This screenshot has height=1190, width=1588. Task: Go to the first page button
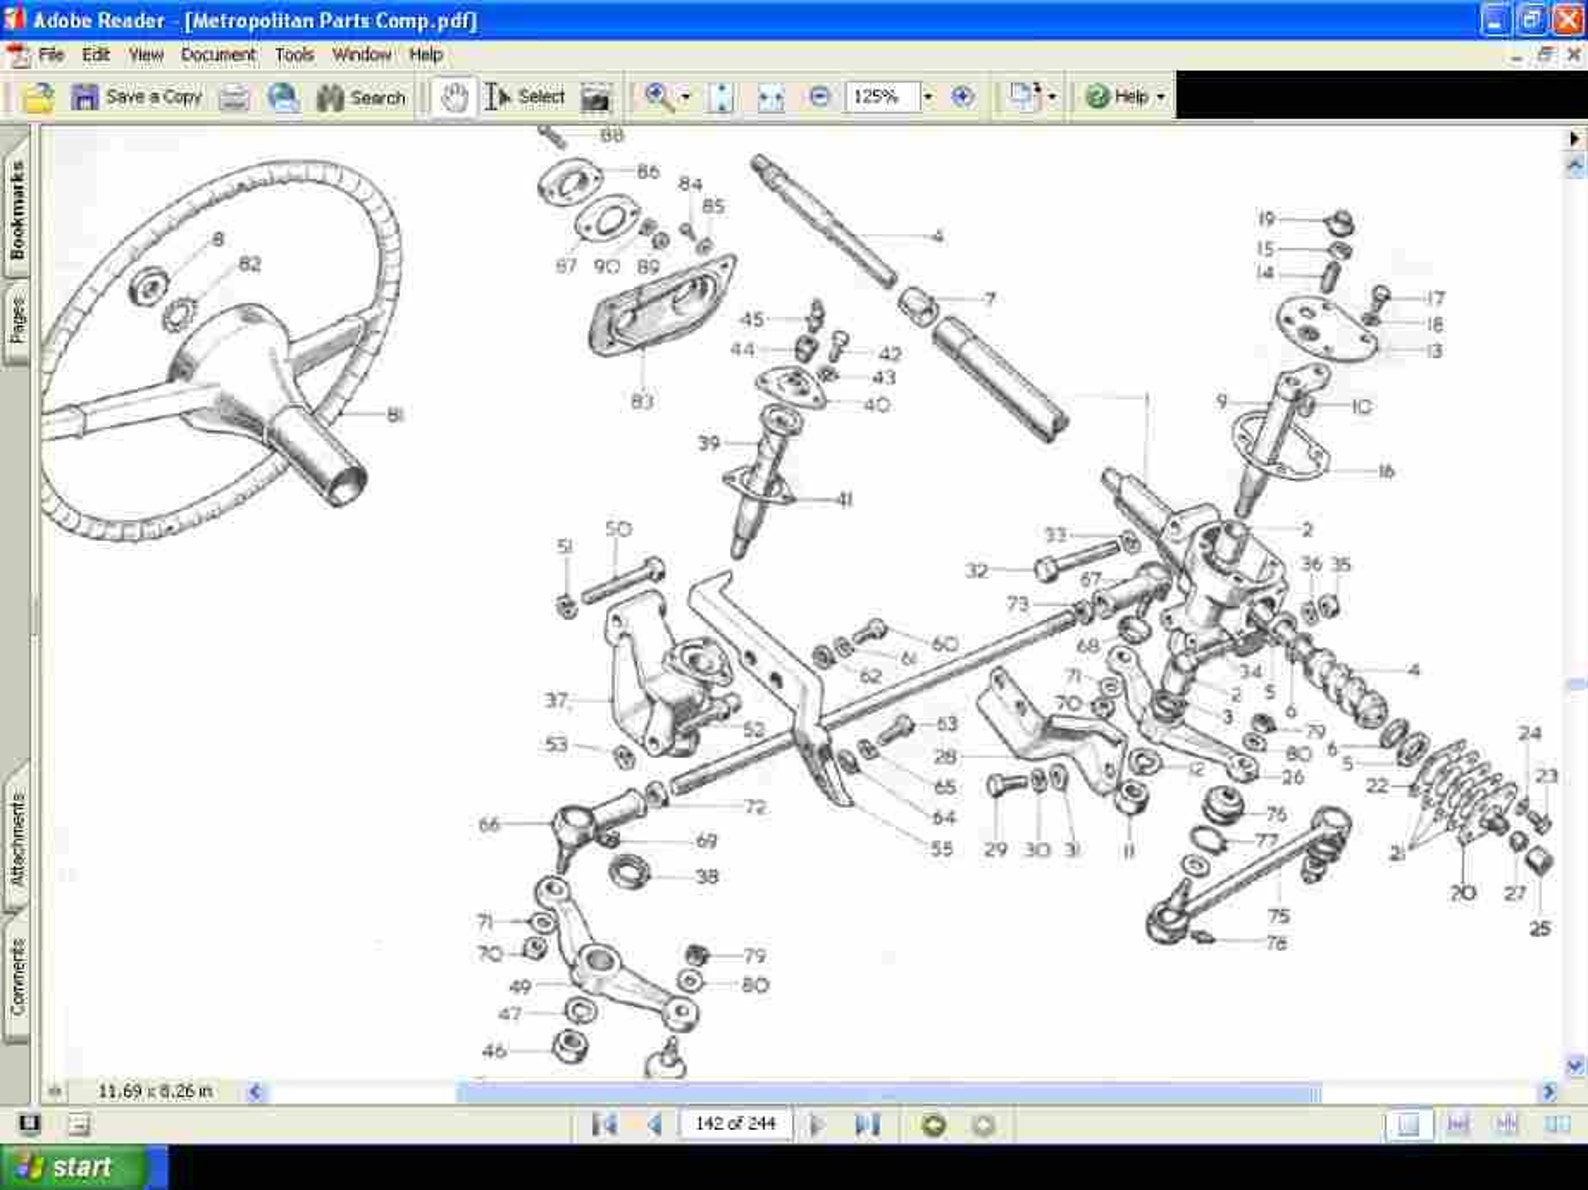(604, 1125)
